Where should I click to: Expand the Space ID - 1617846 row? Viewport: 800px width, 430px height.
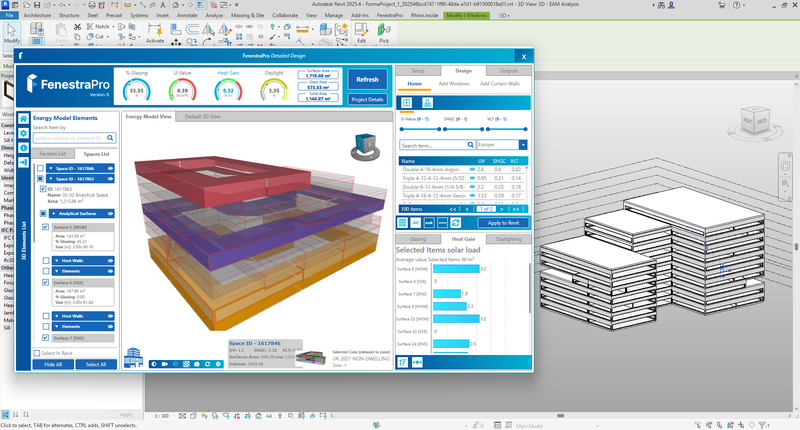click(51, 168)
